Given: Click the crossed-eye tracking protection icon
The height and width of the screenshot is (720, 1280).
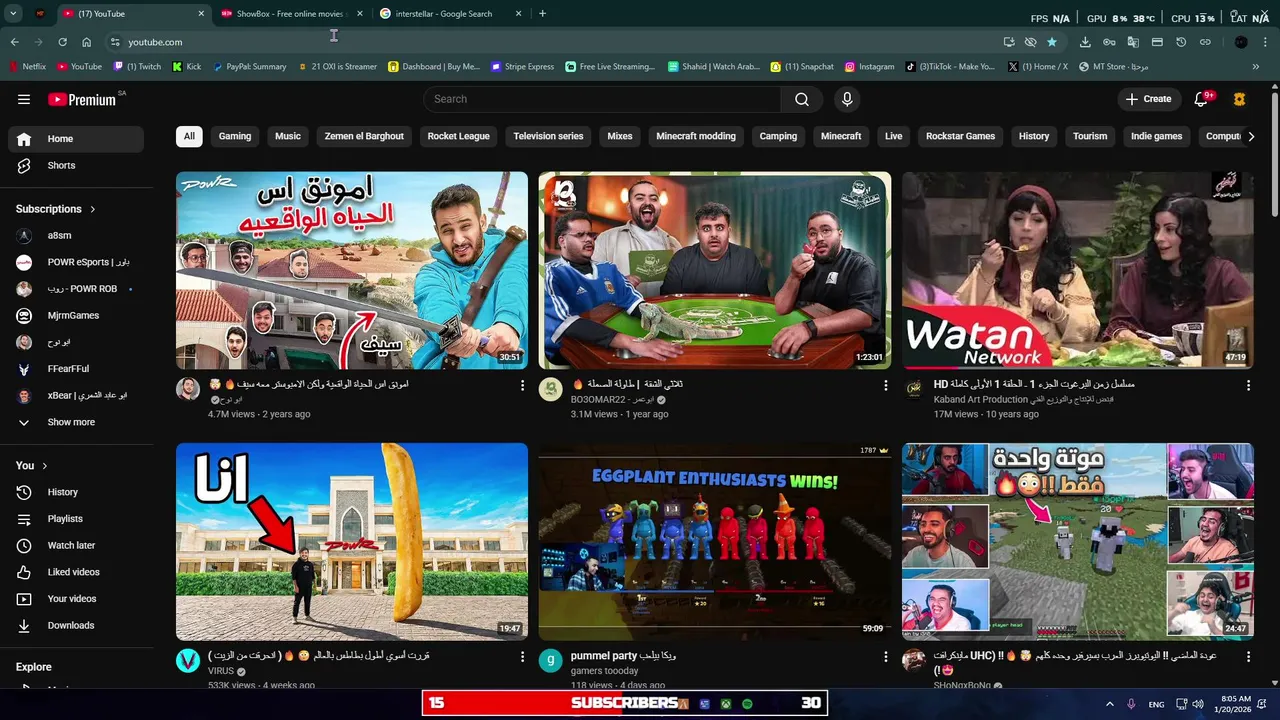Looking at the screenshot, I should coord(1030,42).
